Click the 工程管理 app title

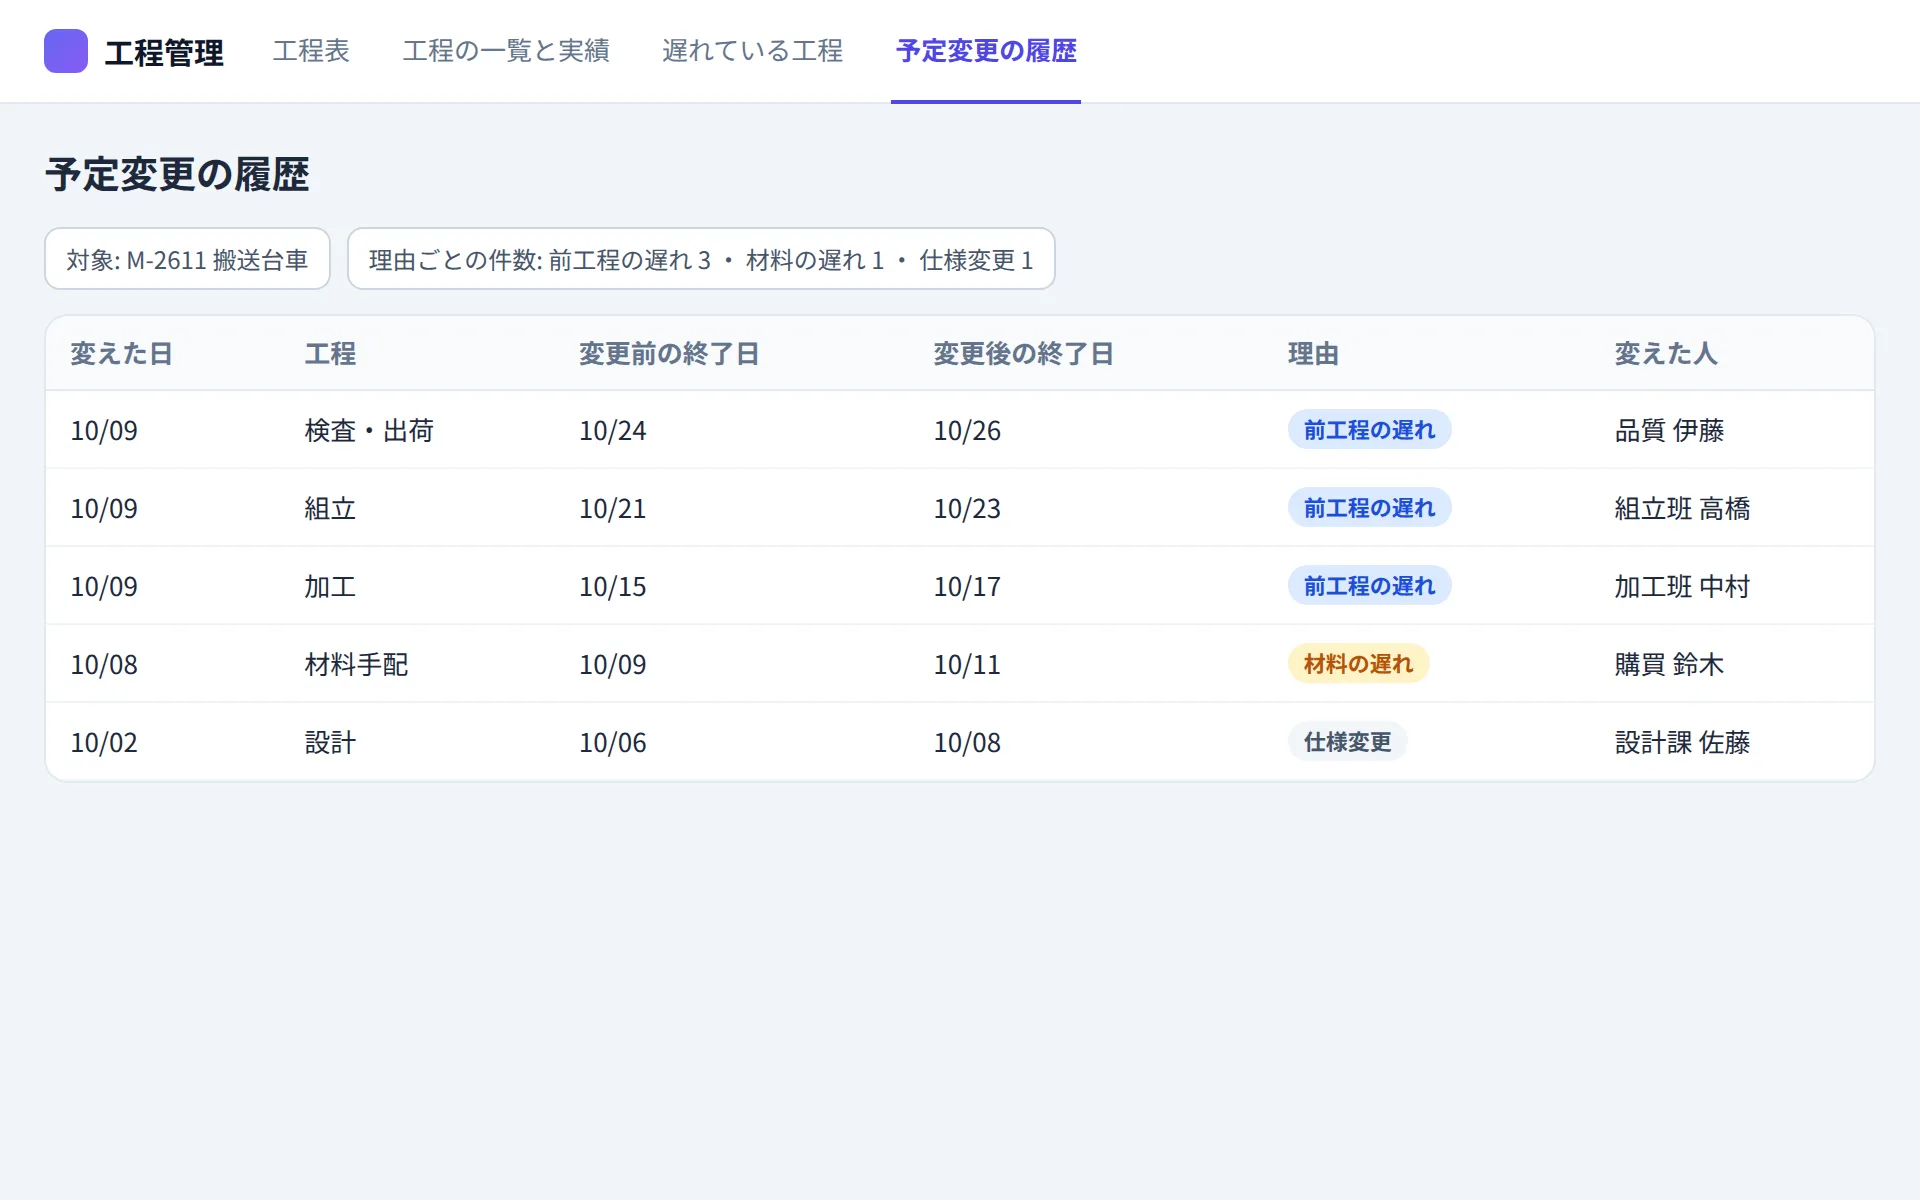(164, 52)
